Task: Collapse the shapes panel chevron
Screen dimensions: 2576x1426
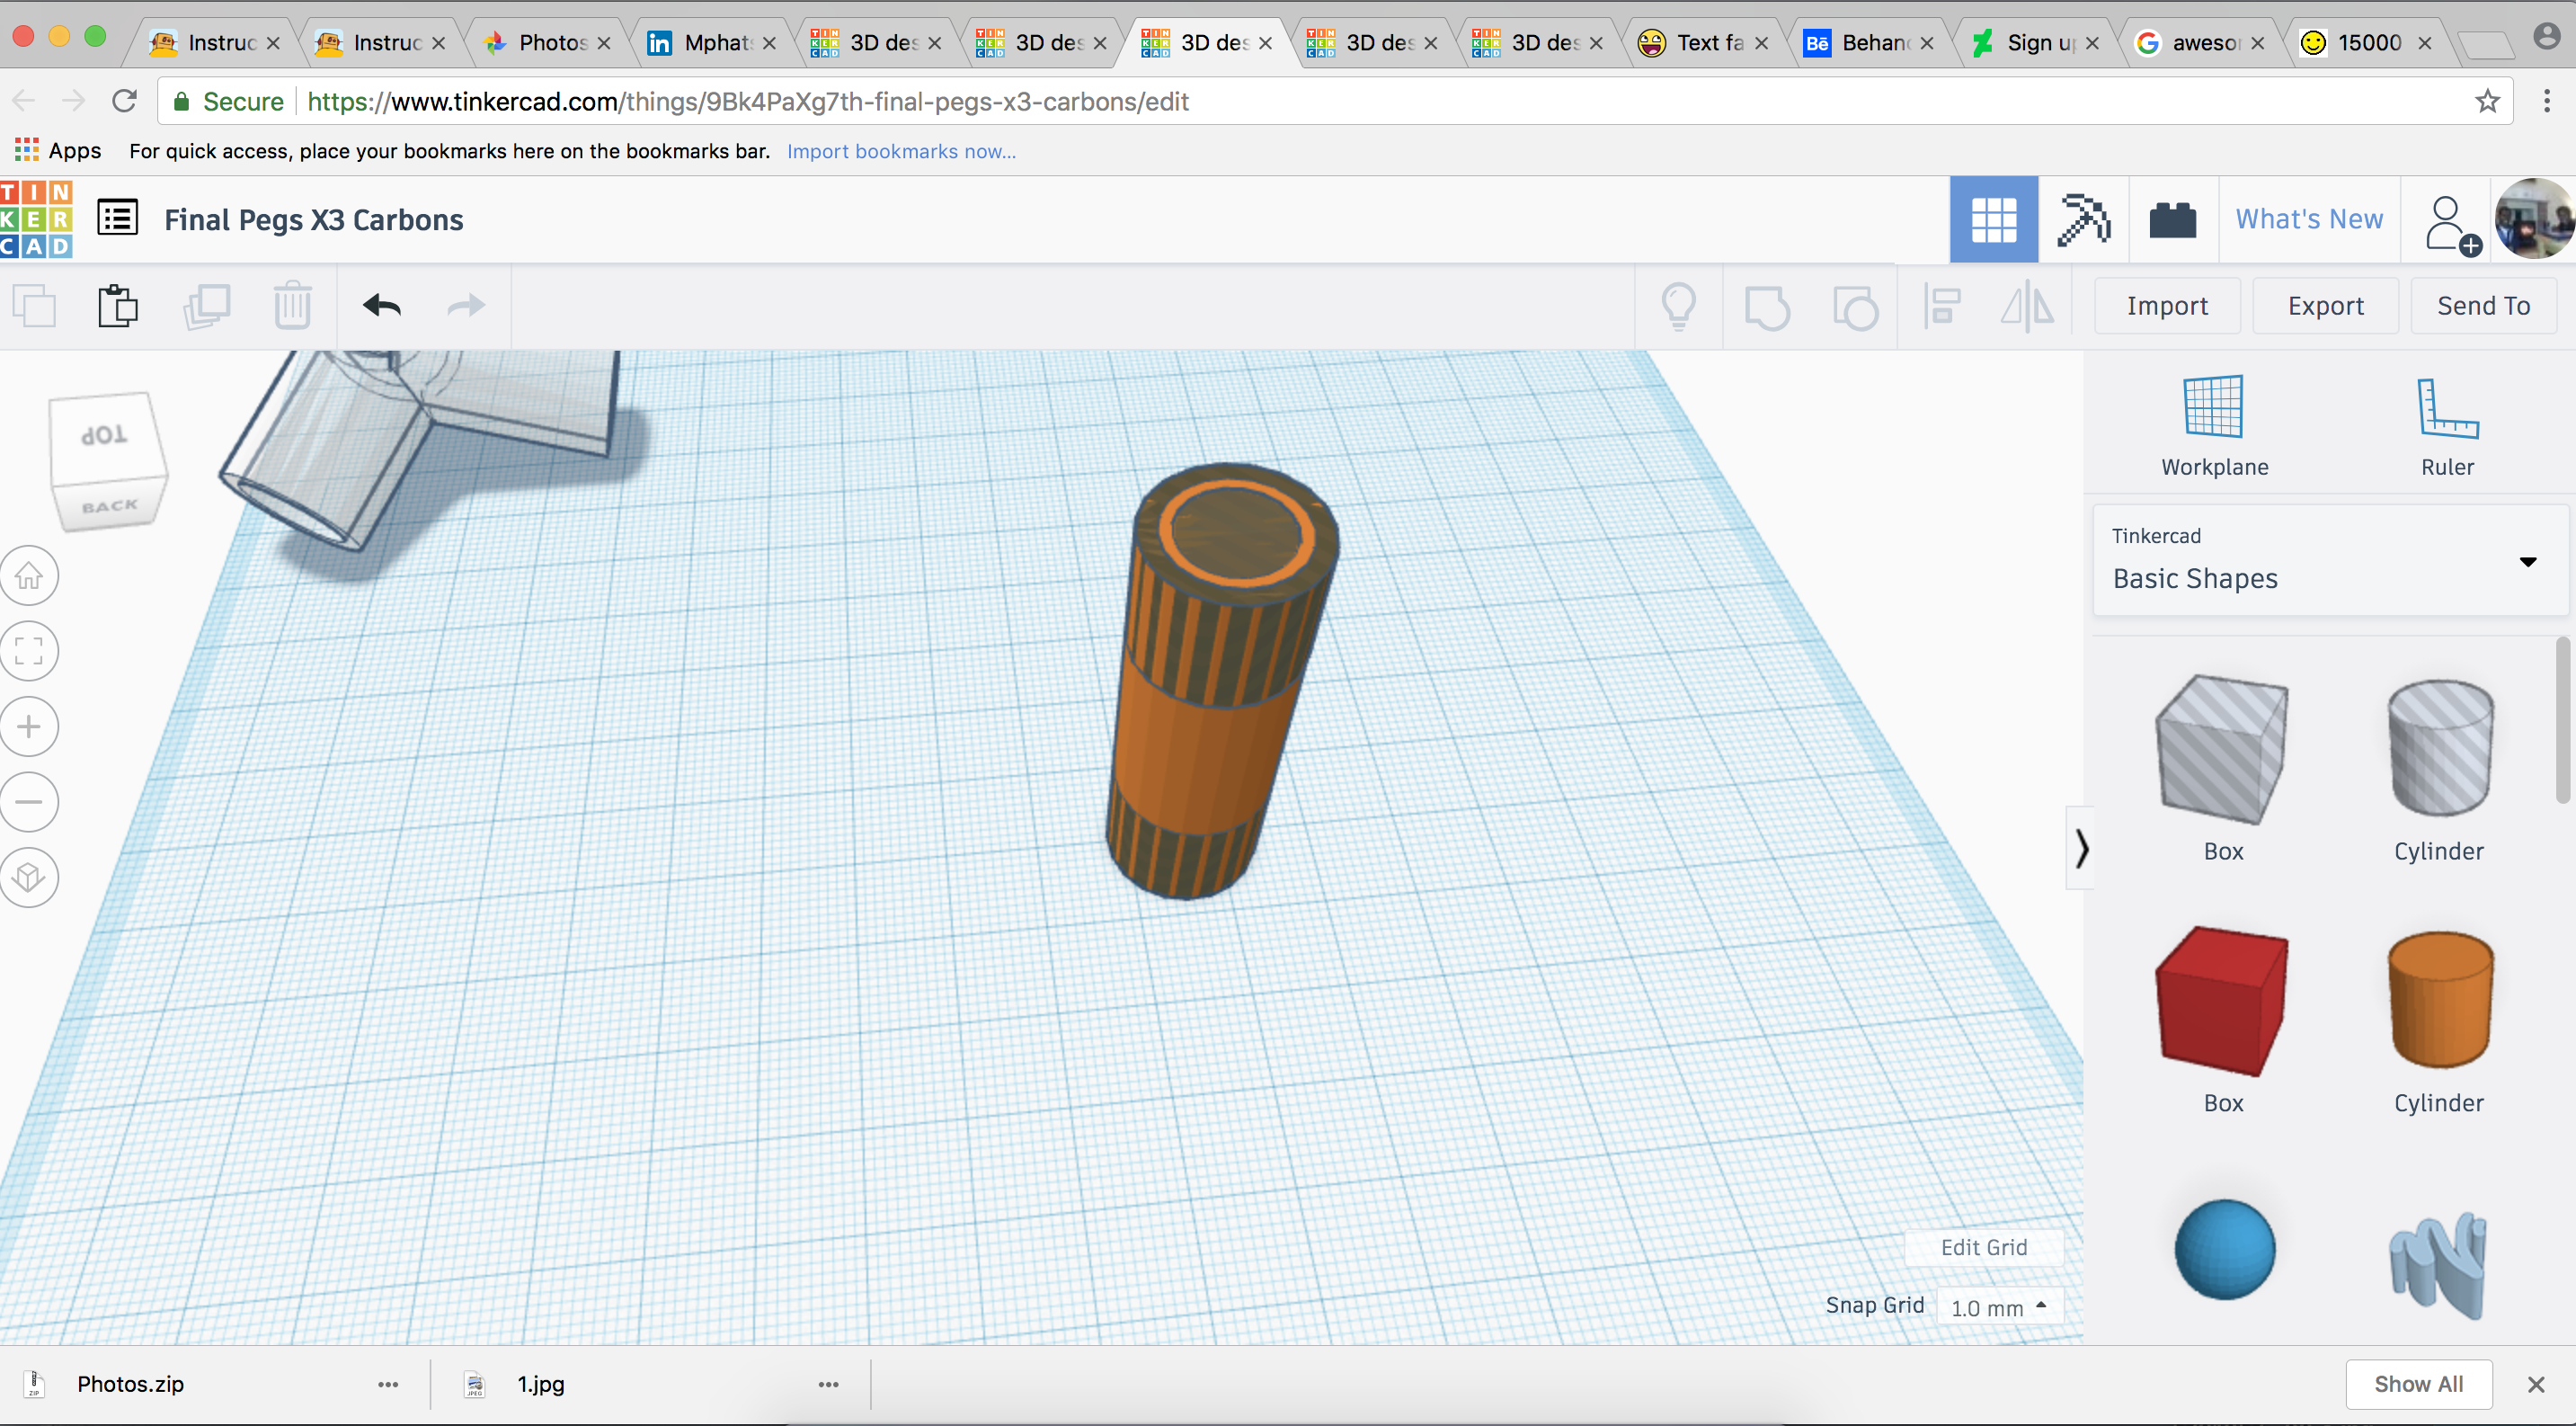Action: click(x=2081, y=848)
